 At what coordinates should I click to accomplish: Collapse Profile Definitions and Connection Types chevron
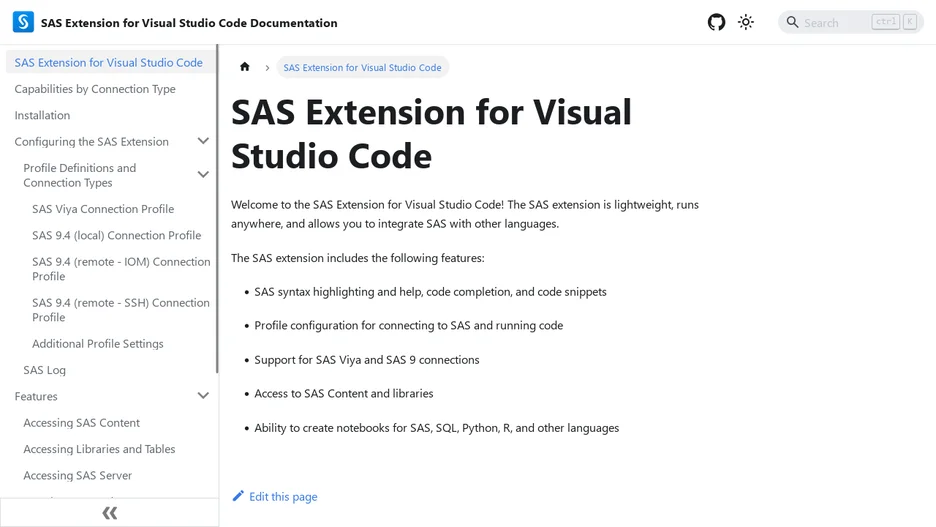tap(204, 175)
